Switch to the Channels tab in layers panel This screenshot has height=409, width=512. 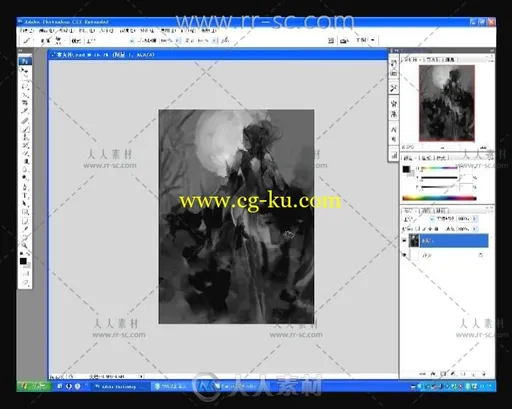pyautogui.click(x=426, y=211)
